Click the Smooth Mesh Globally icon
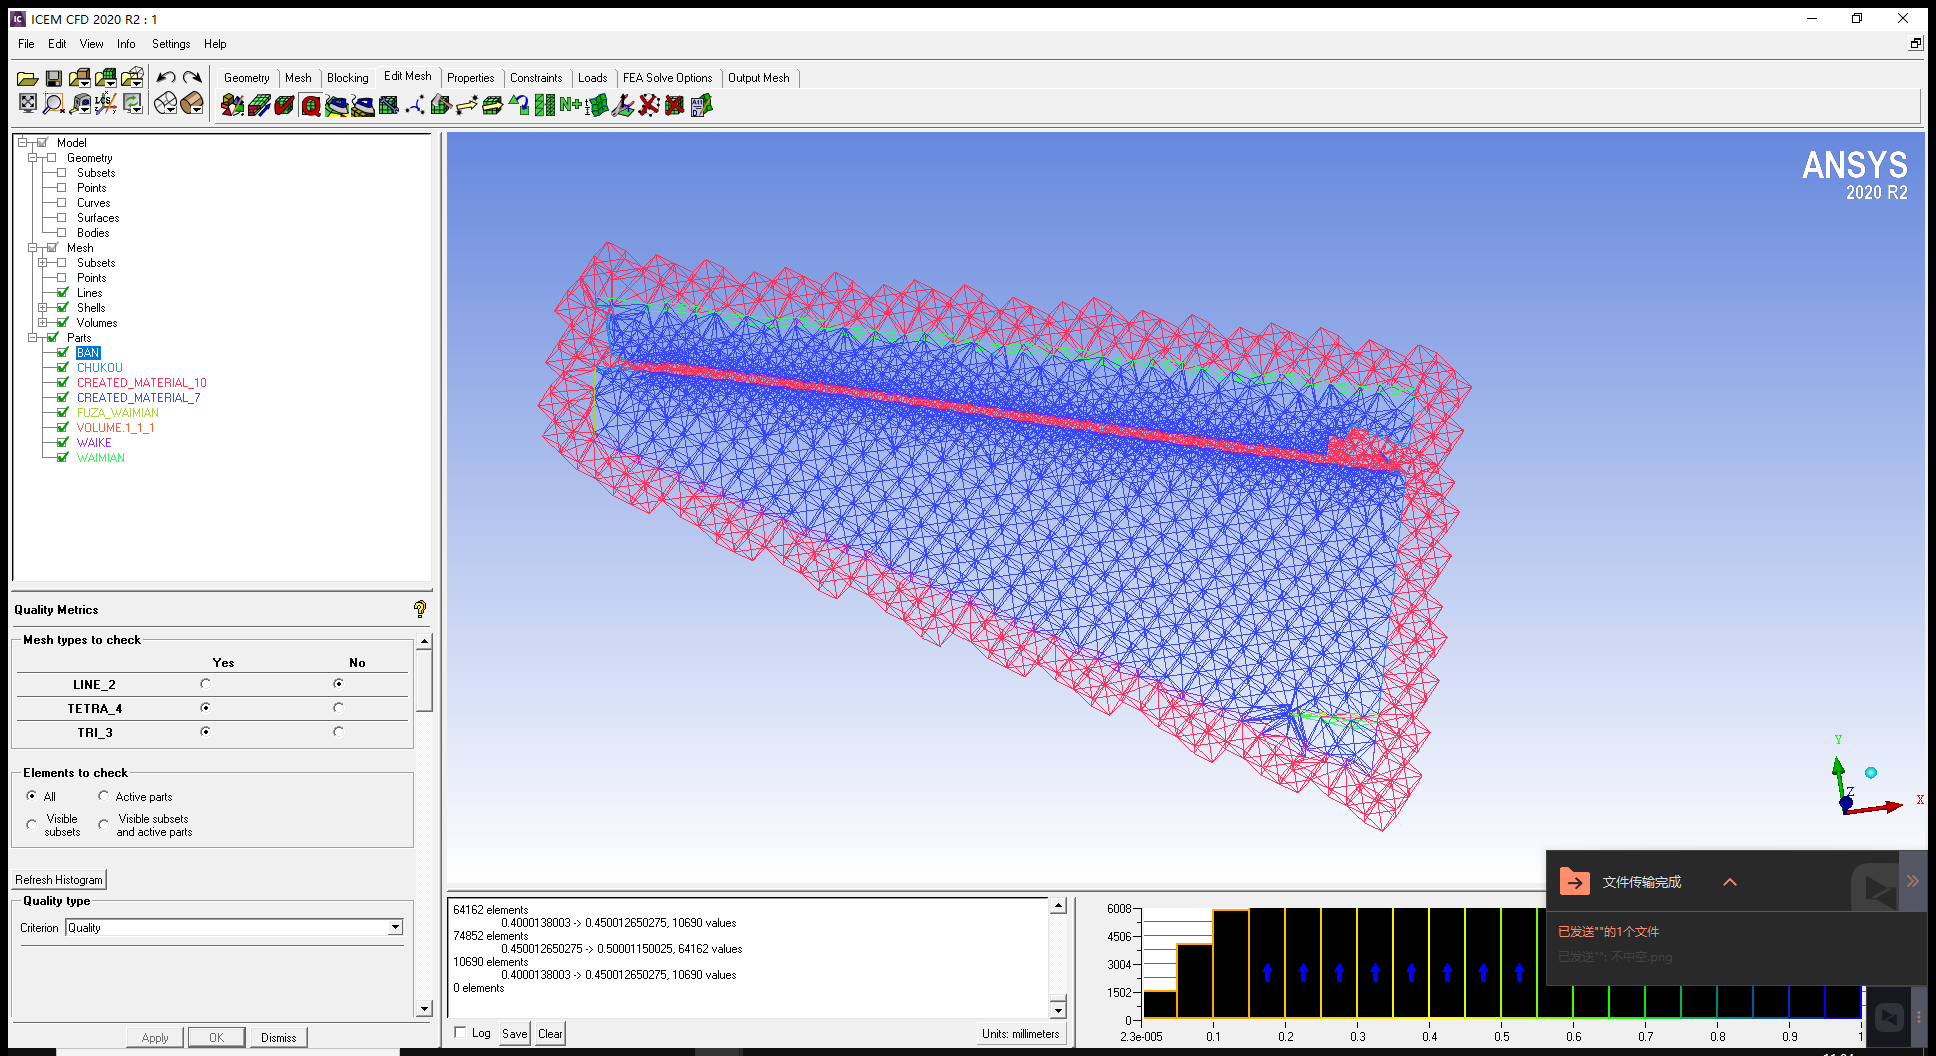Viewport: 1936px width, 1056px height. (x=337, y=106)
